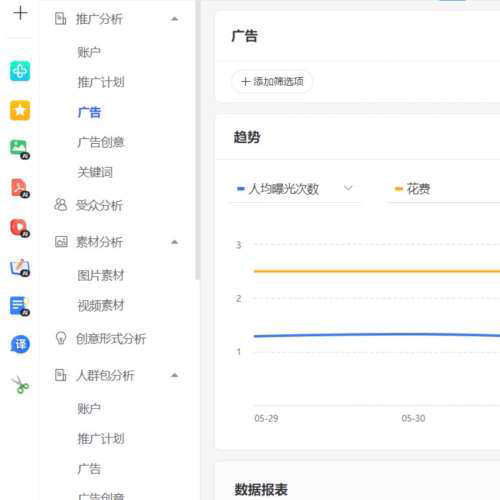Screen dimensions: 500x500
Task: Collapse the 推广分析 section arrow
Action: click(x=174, y=19)
